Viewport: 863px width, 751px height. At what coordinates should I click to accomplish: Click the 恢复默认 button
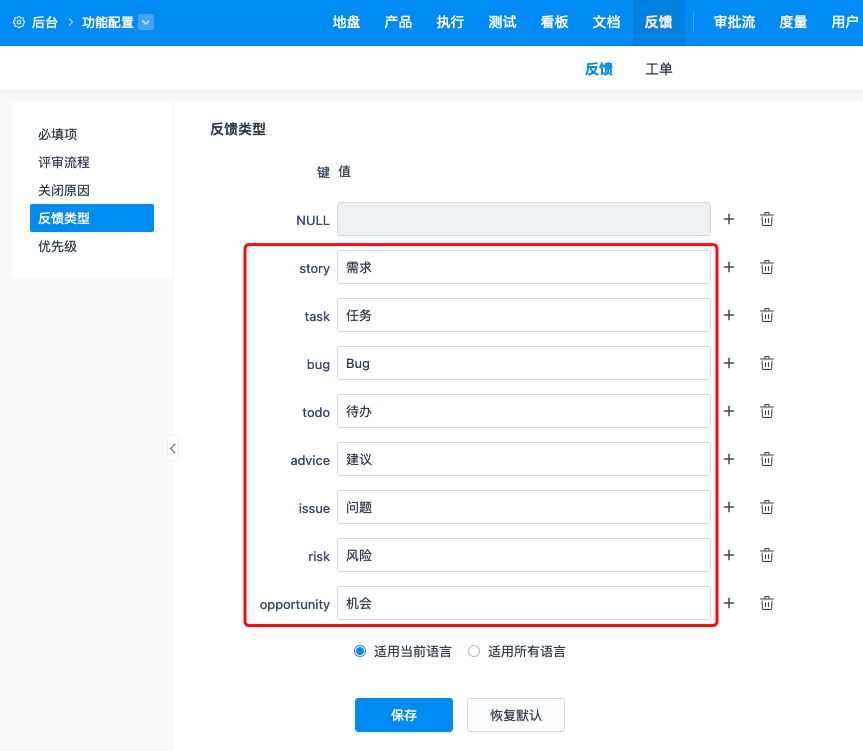point(516,715)
